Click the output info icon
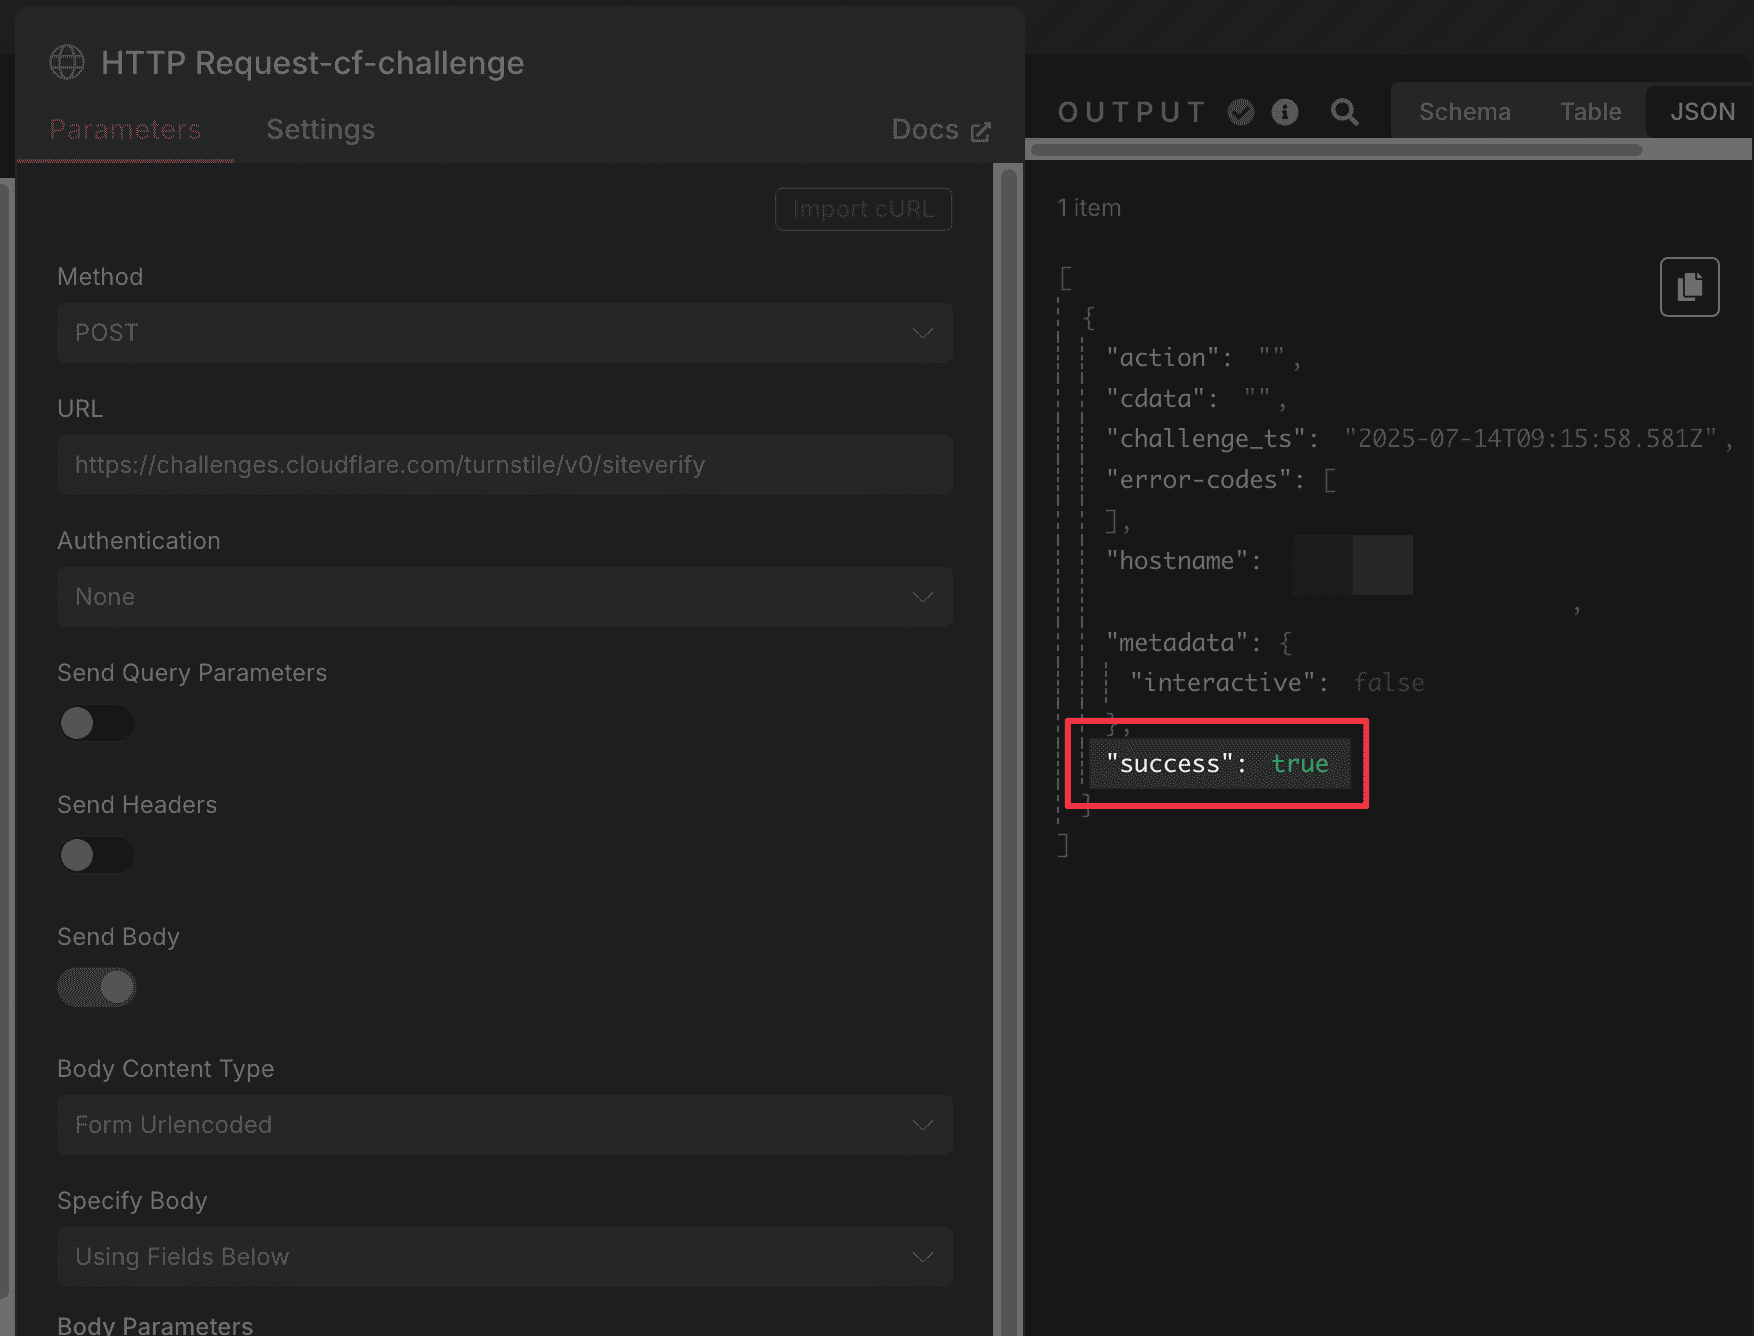 pyautogui.click(x=1285, y=112)
